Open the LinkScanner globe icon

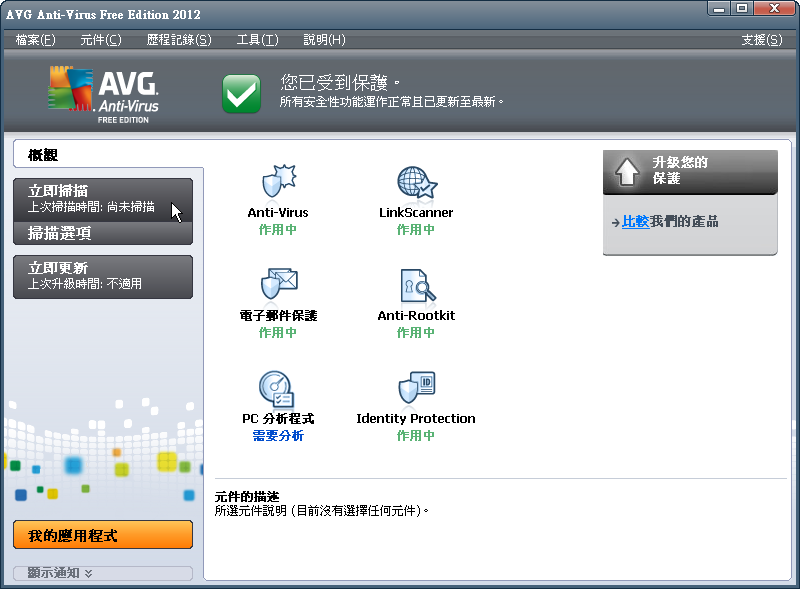pyautogui.click(x=416, y=182)
